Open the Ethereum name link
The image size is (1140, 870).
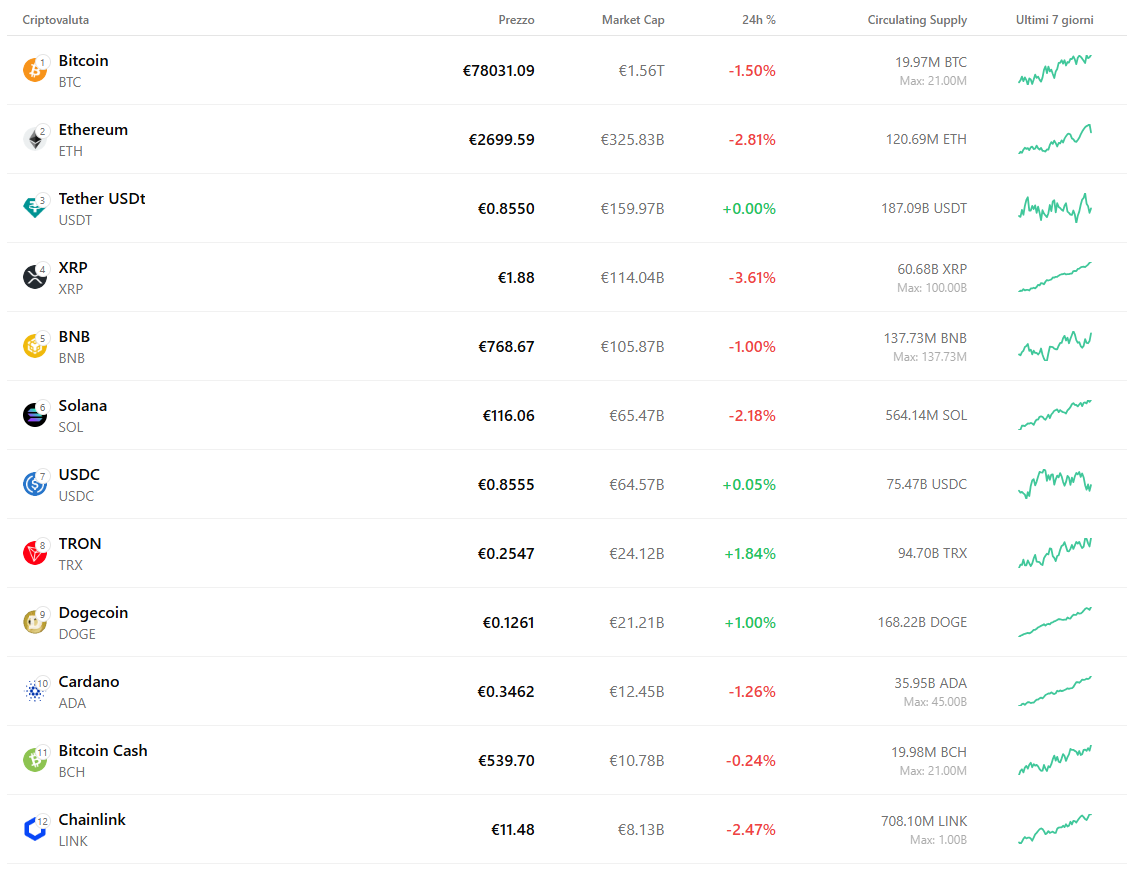tap(93, 130)
